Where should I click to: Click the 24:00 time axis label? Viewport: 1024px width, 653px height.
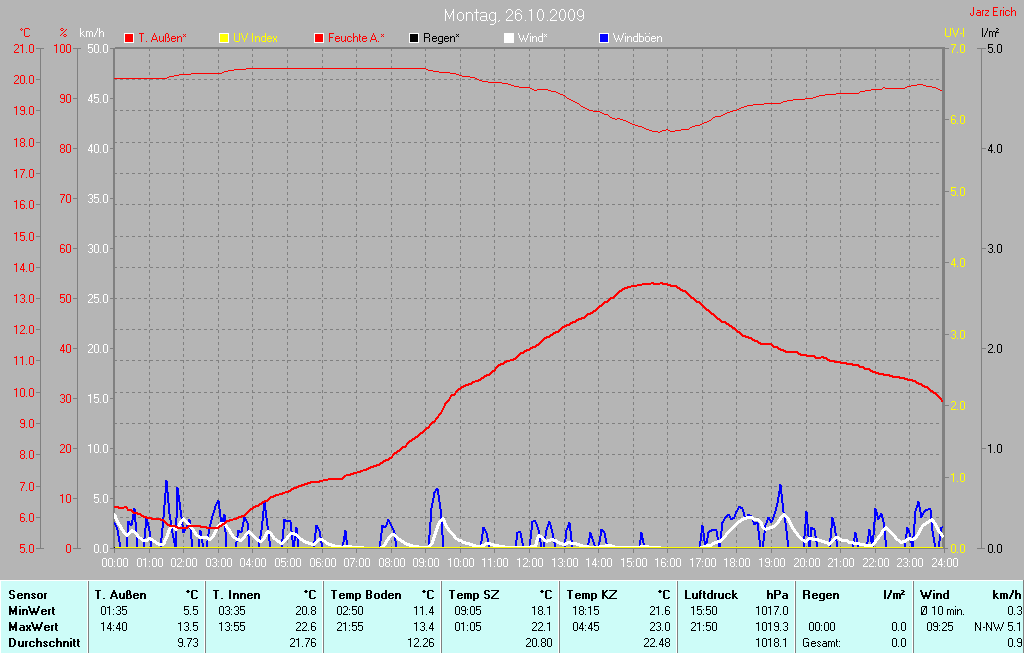944,562
